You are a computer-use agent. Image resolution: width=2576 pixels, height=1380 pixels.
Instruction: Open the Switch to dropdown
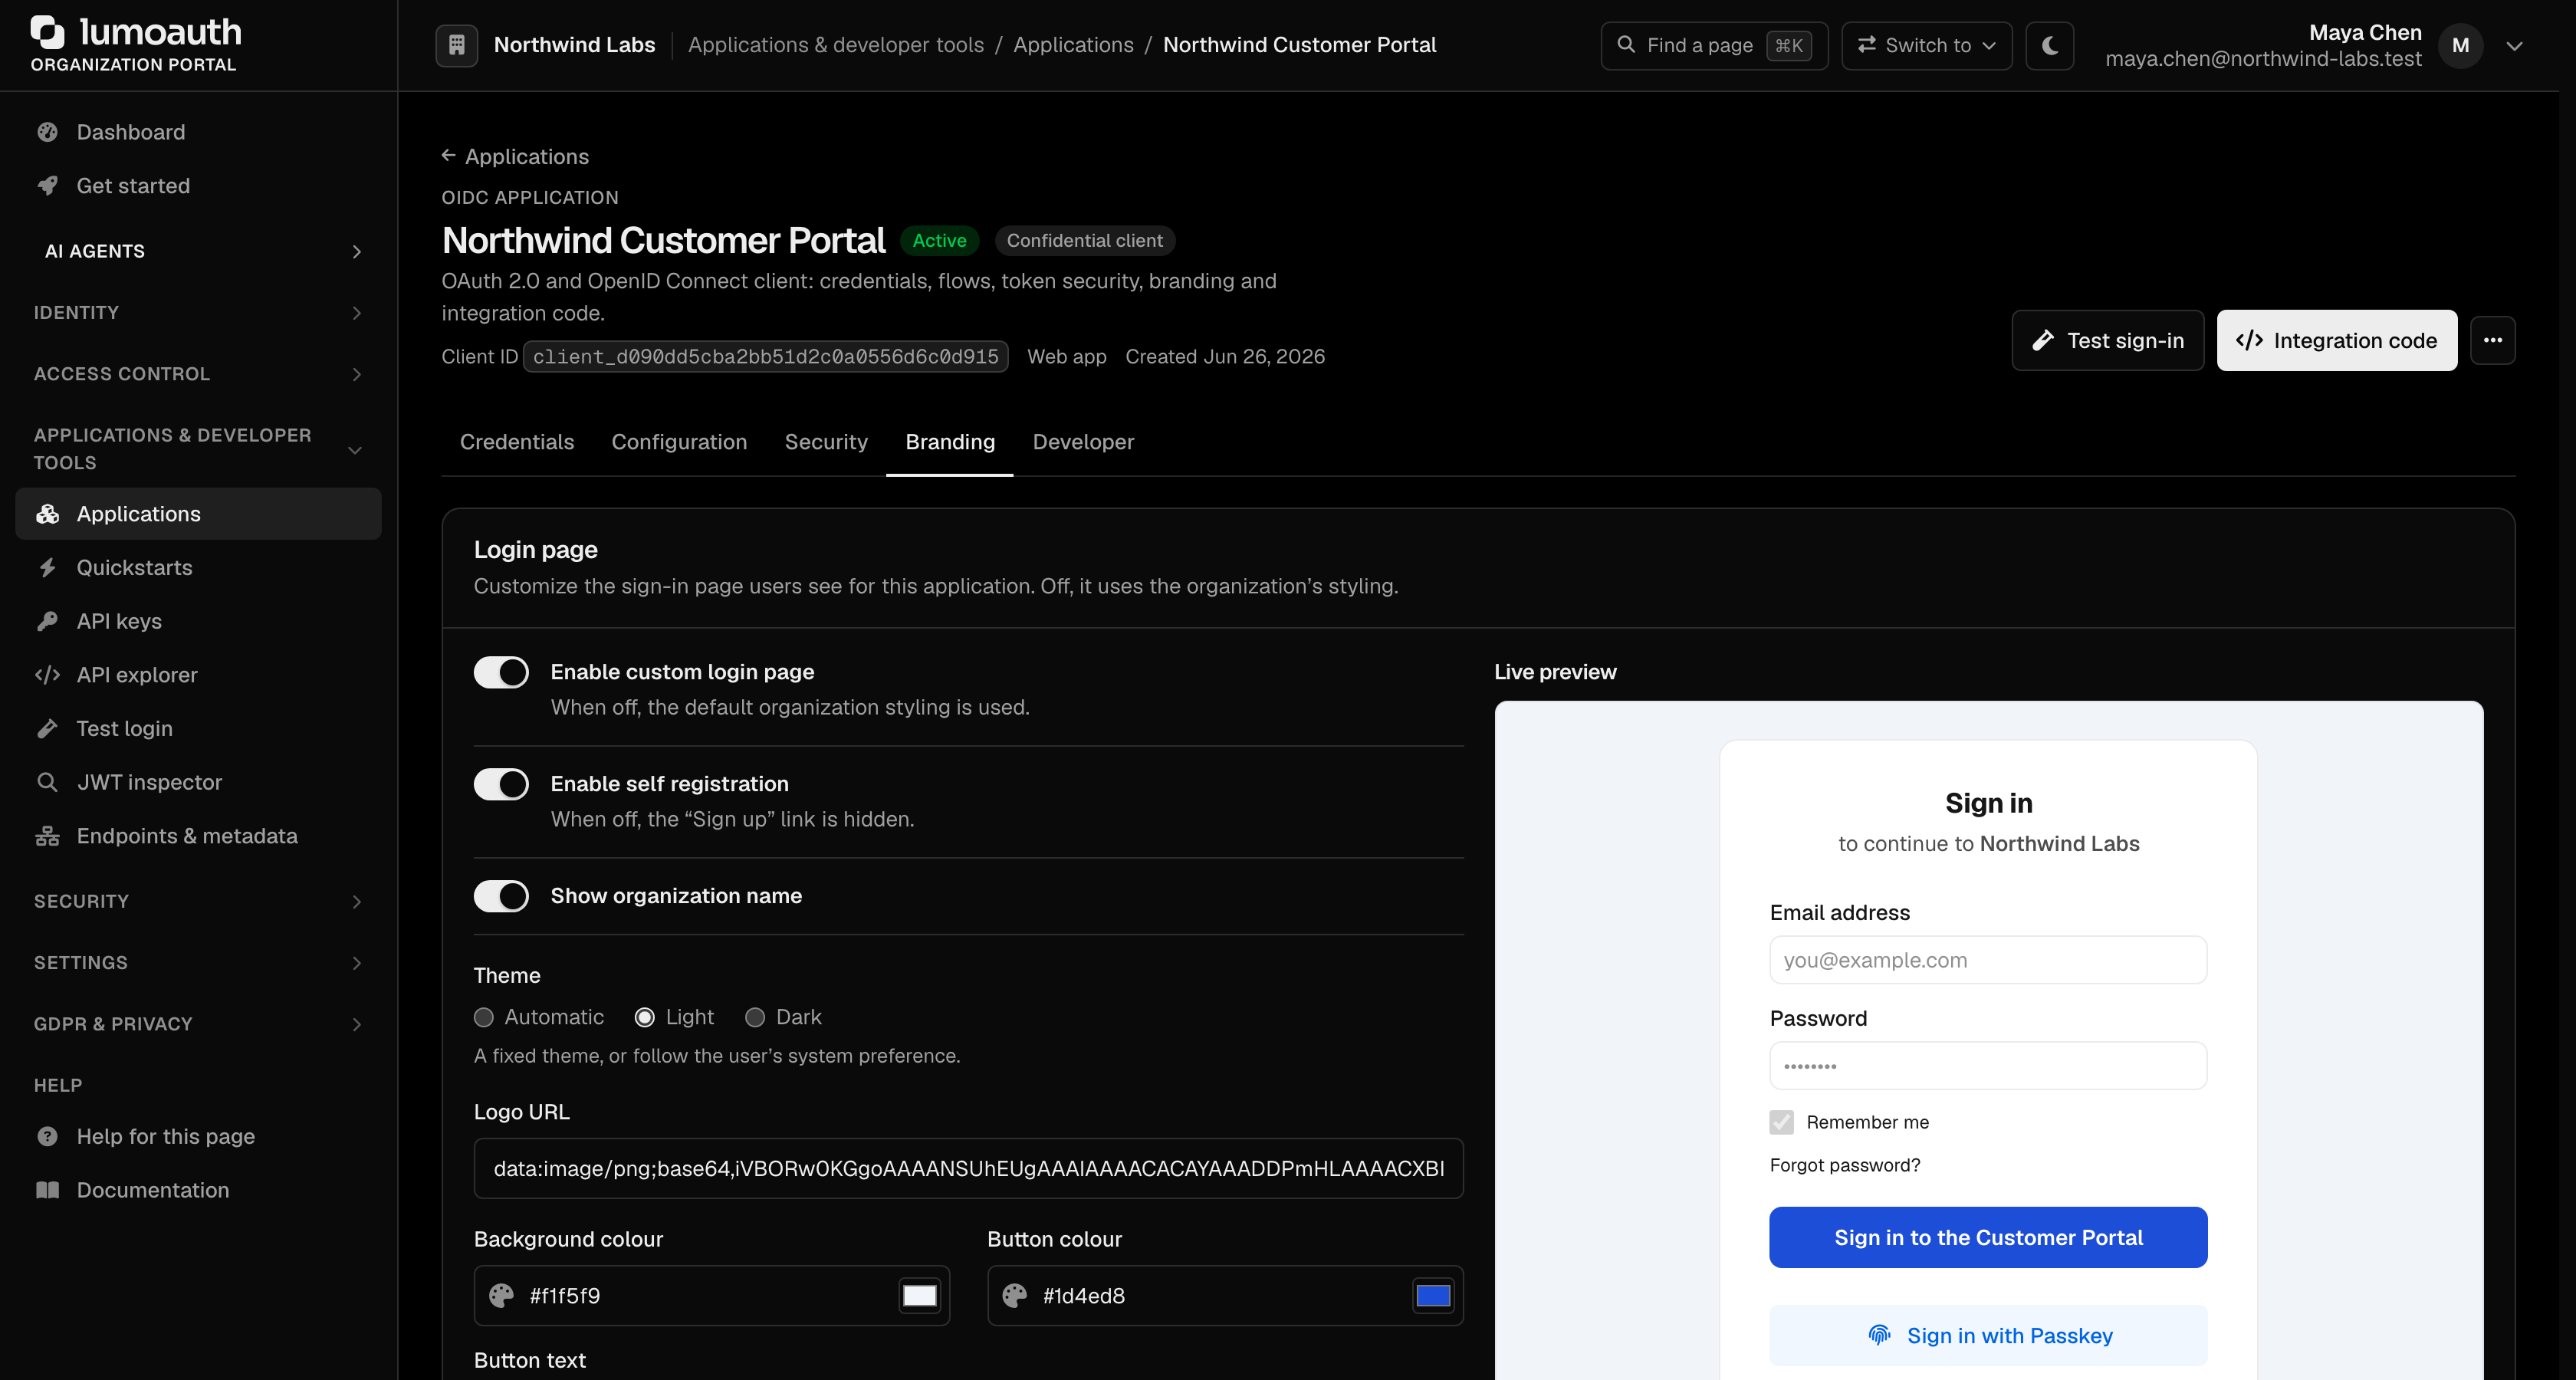click(1926, 45)
